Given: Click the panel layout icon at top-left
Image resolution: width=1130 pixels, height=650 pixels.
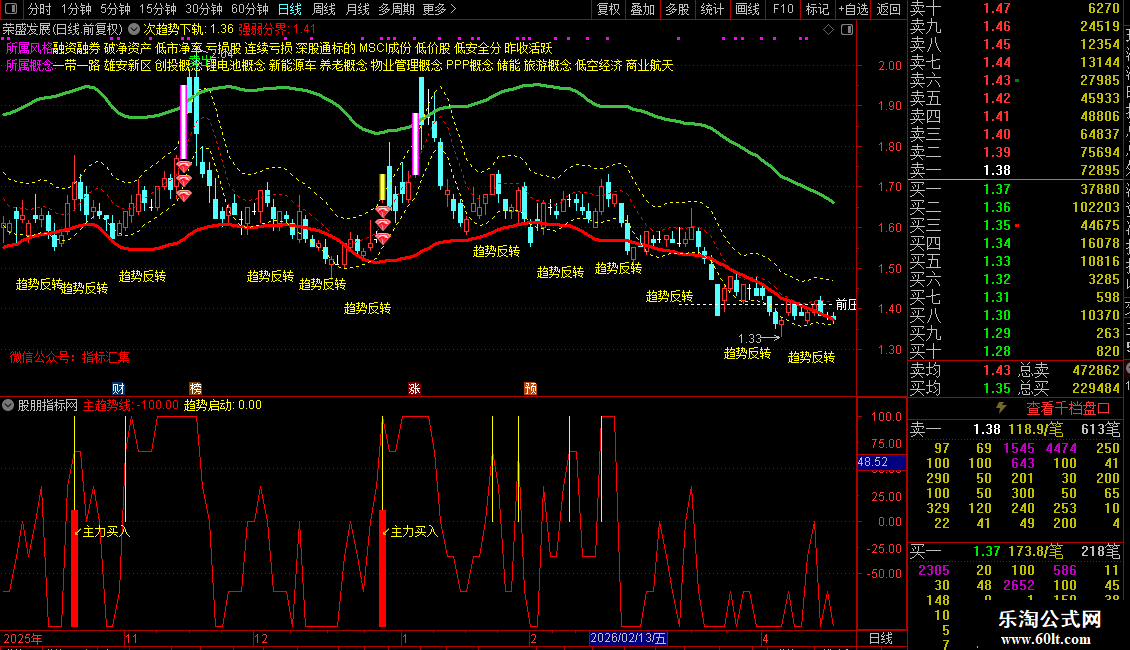Looking at the screenshot, I should coord(10,9).
